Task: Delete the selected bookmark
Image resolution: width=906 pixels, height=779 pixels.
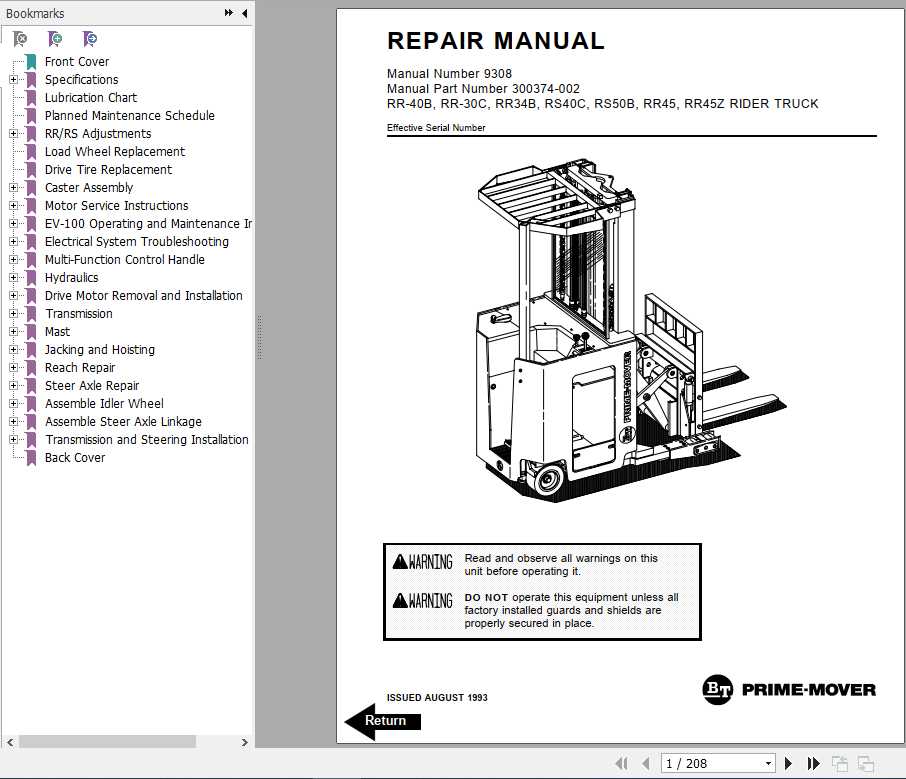Action: pyautogui.click(x=20, y=38)
